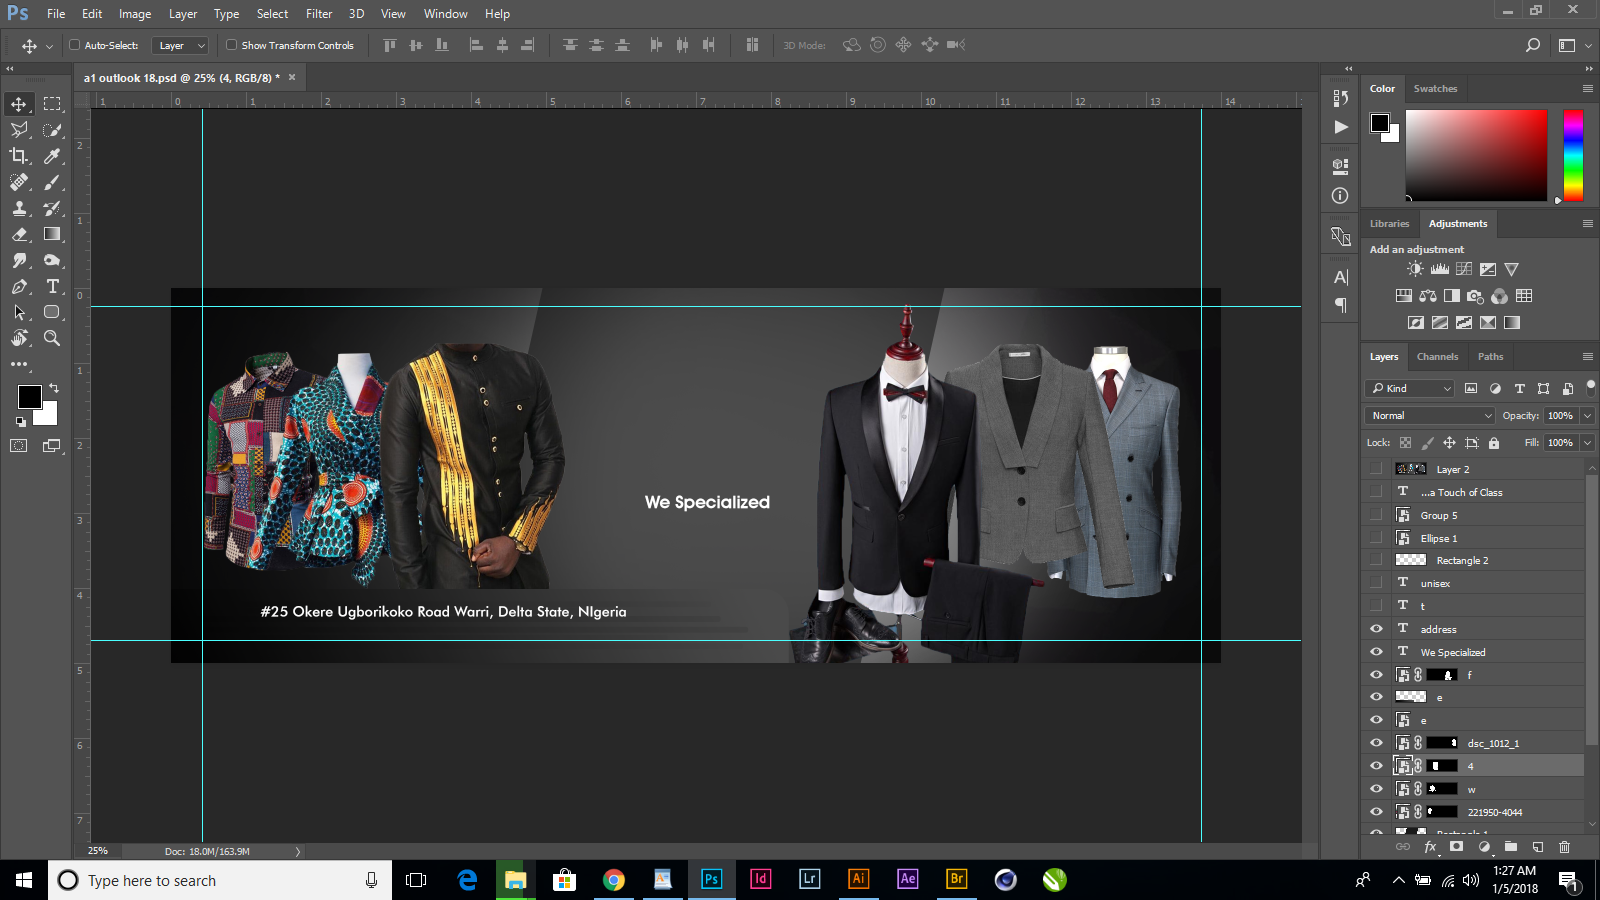Check Show Transform Controls
1600x900 pixels.
click(x=231, y=45)
